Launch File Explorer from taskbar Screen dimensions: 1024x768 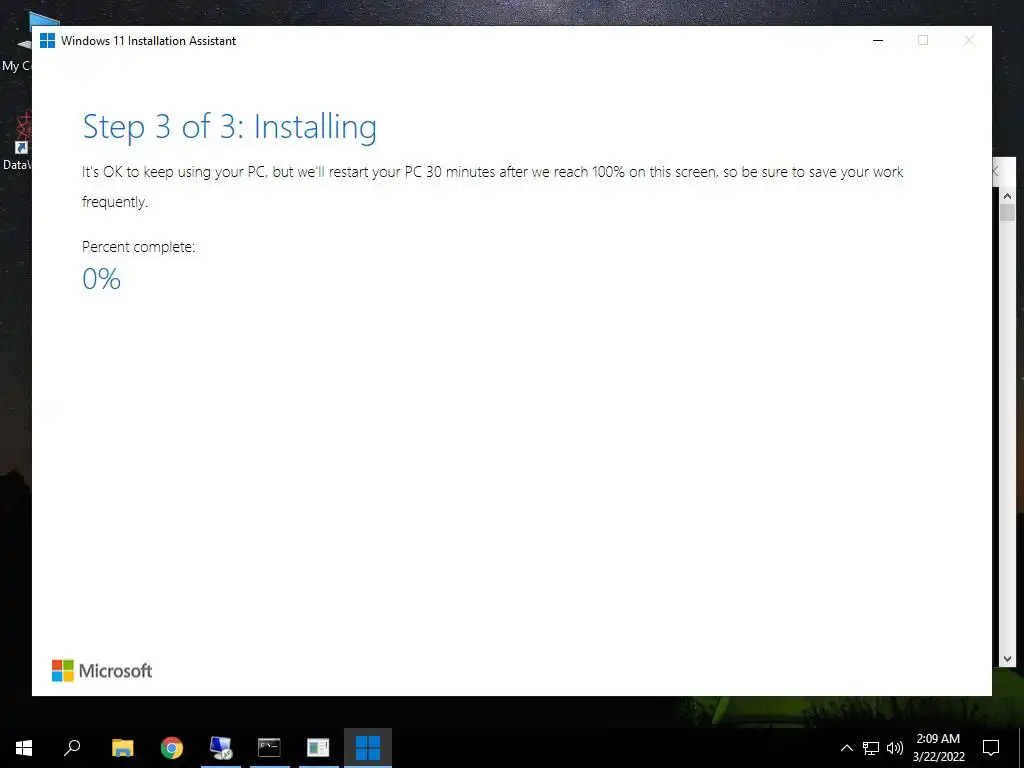pyautogui.click(x=123, y=747)
